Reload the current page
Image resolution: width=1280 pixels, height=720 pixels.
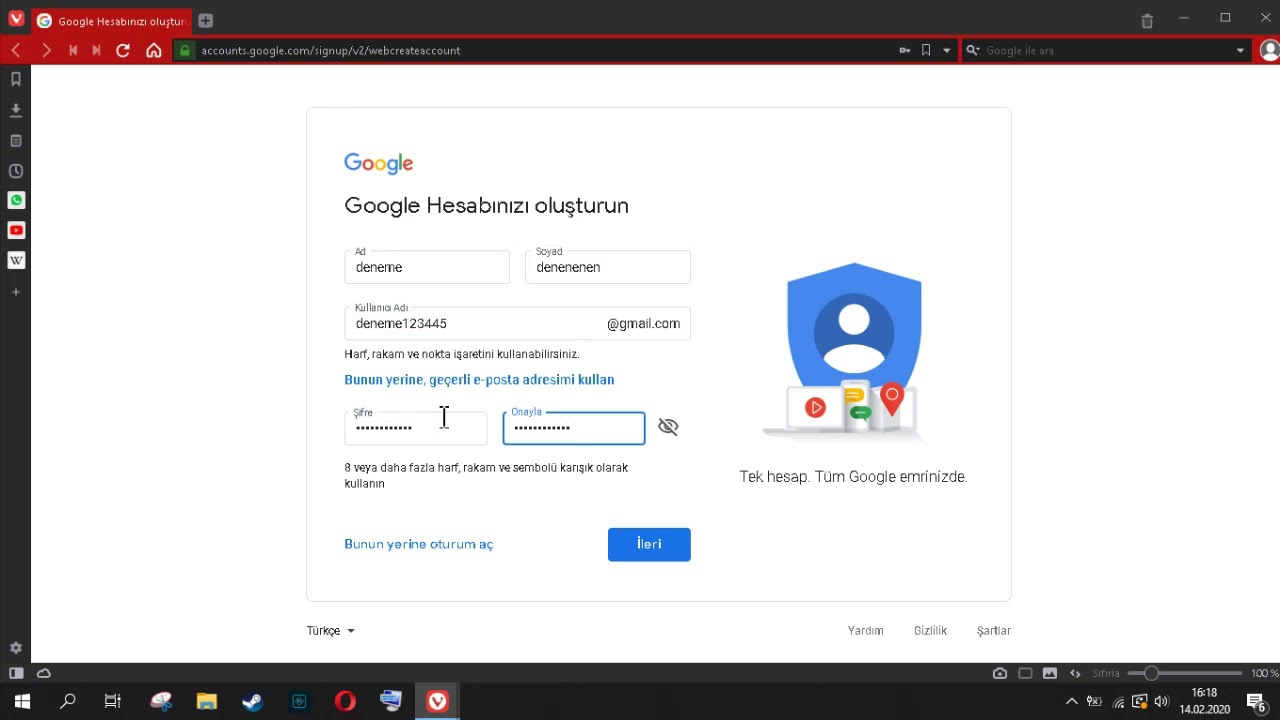(x=123, y=50)
